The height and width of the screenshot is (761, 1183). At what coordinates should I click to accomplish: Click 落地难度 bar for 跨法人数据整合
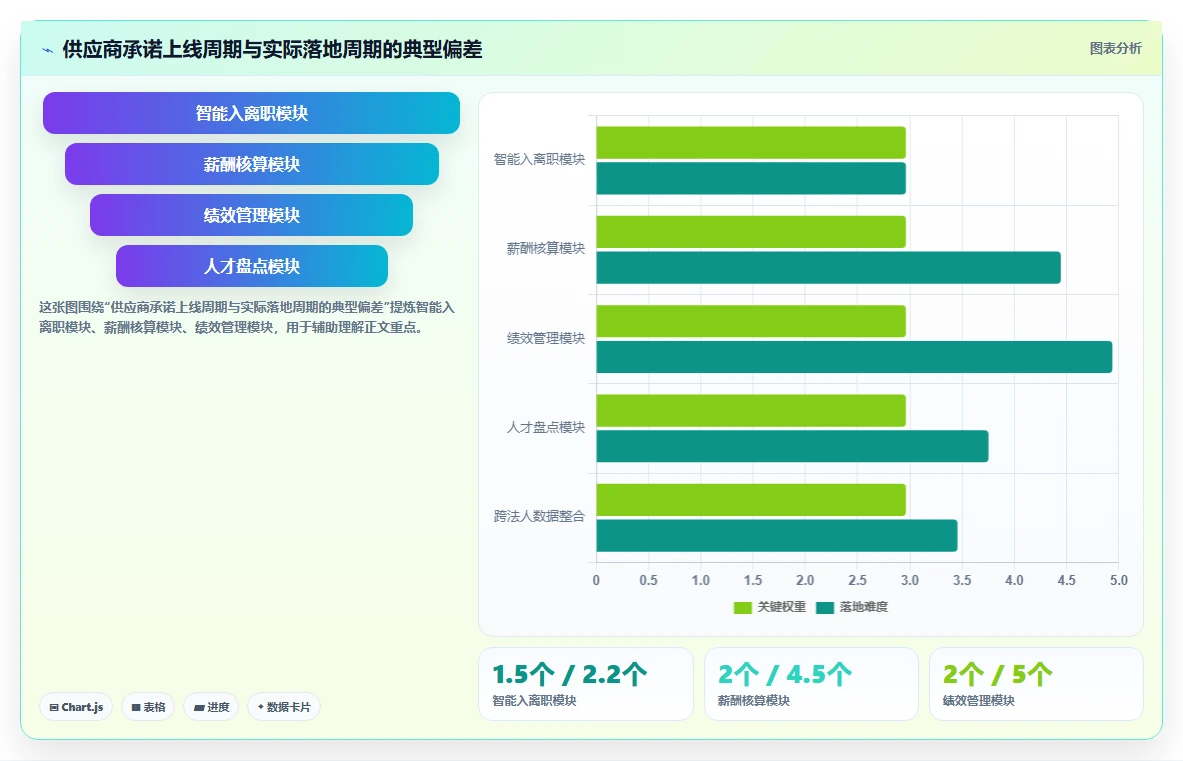[777, 535]
